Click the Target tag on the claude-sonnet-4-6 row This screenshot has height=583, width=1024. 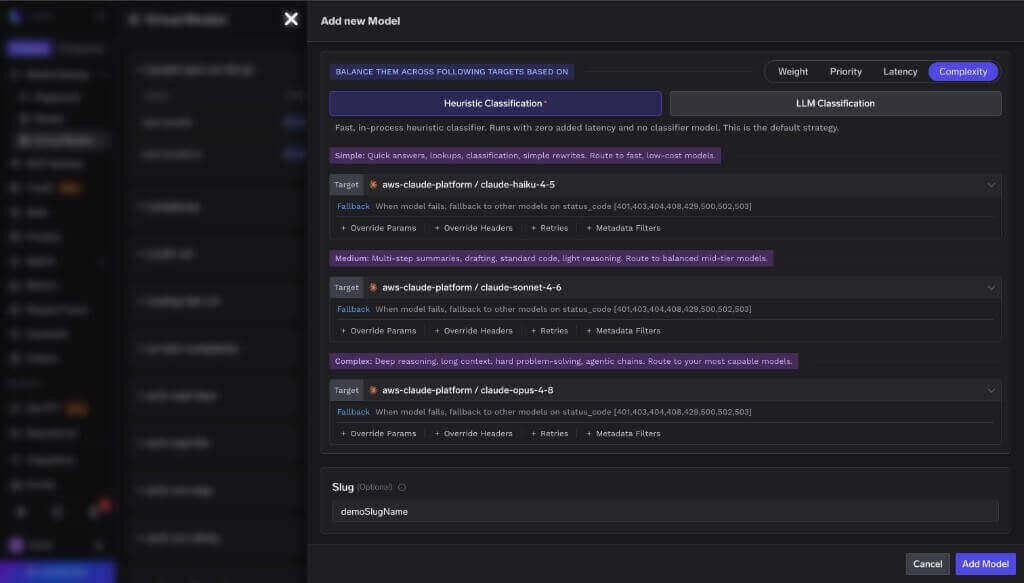pyautogui.click(x=346, y=287)
